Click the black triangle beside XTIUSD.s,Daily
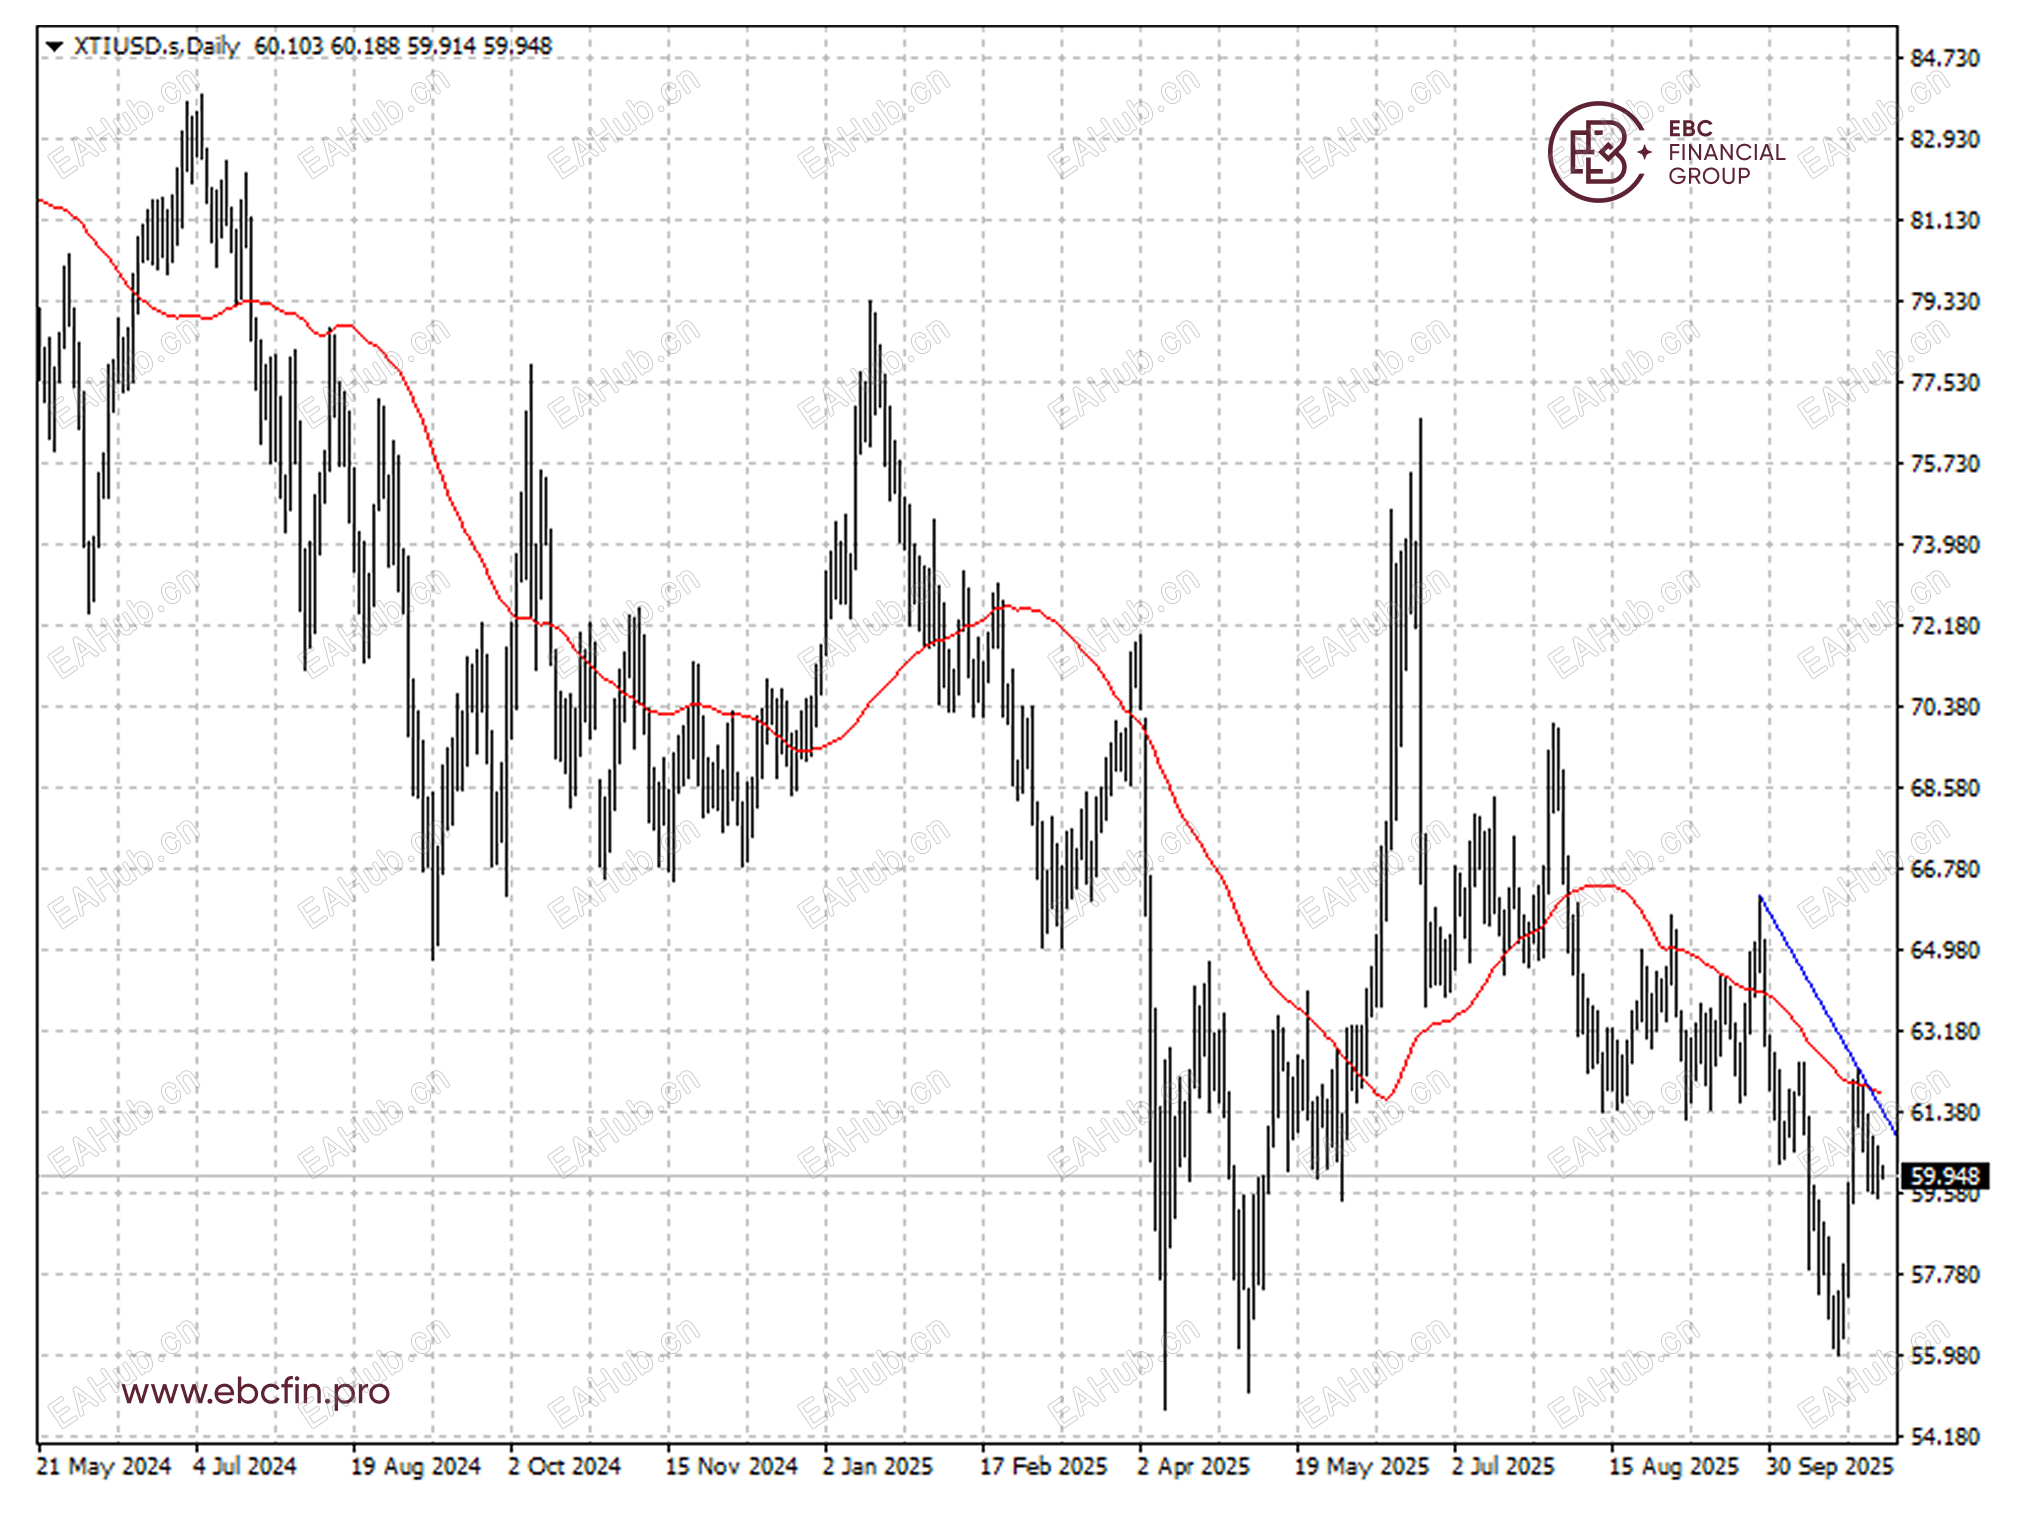The height and width of the screenshot is (1514, 2028). (55, 46)
